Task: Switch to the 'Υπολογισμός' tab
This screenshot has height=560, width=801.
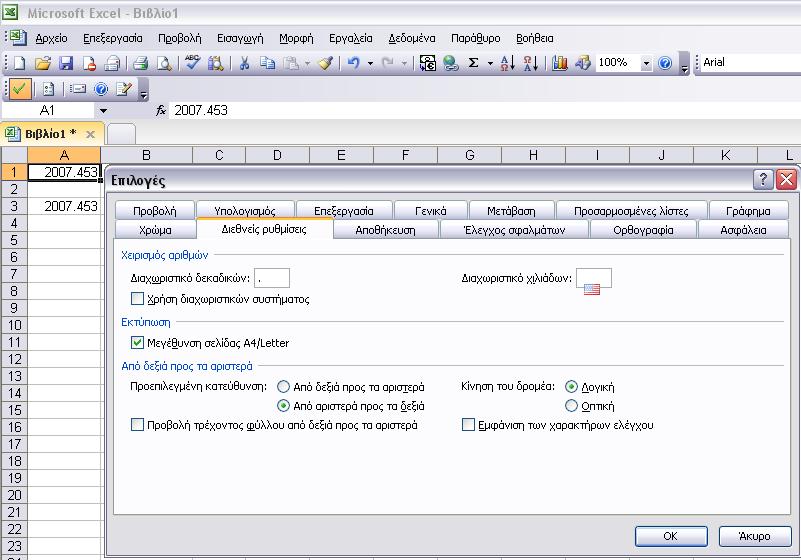Action: point(245,211)
